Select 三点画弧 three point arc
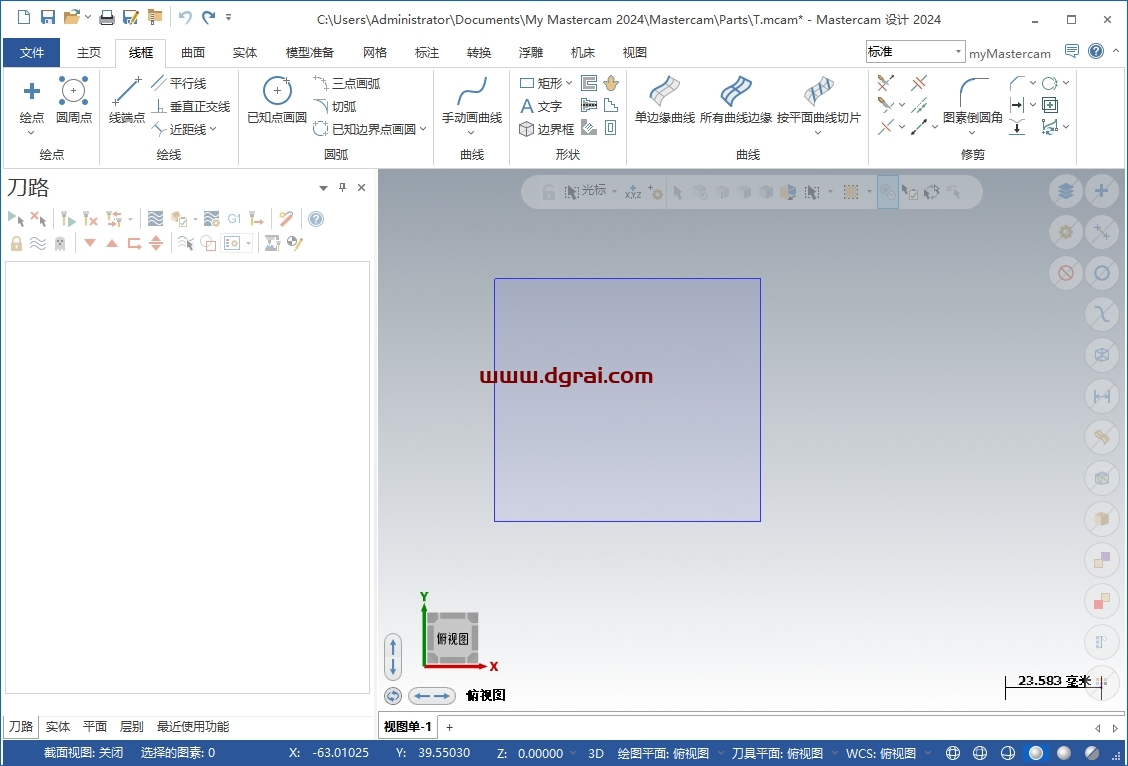1128x766 pixels. pos(347,83)
